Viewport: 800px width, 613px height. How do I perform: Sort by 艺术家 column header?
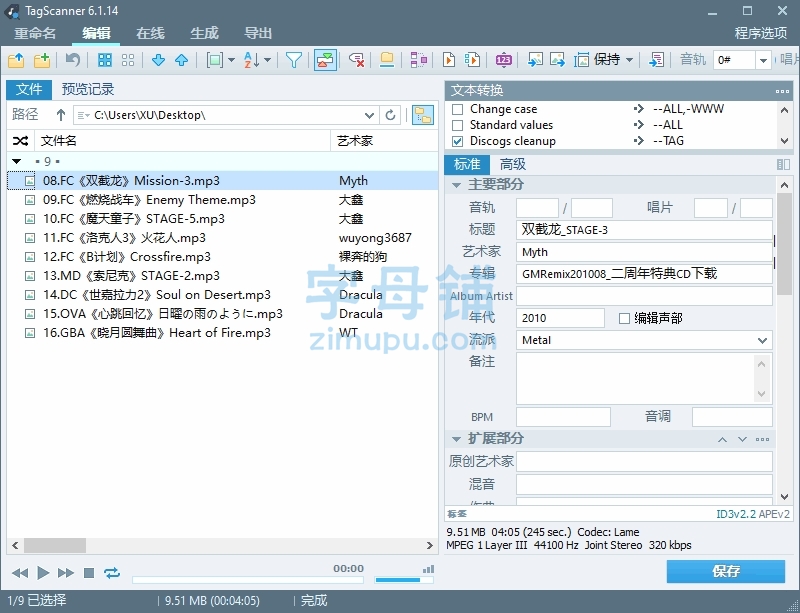click(x=384, y=141)
